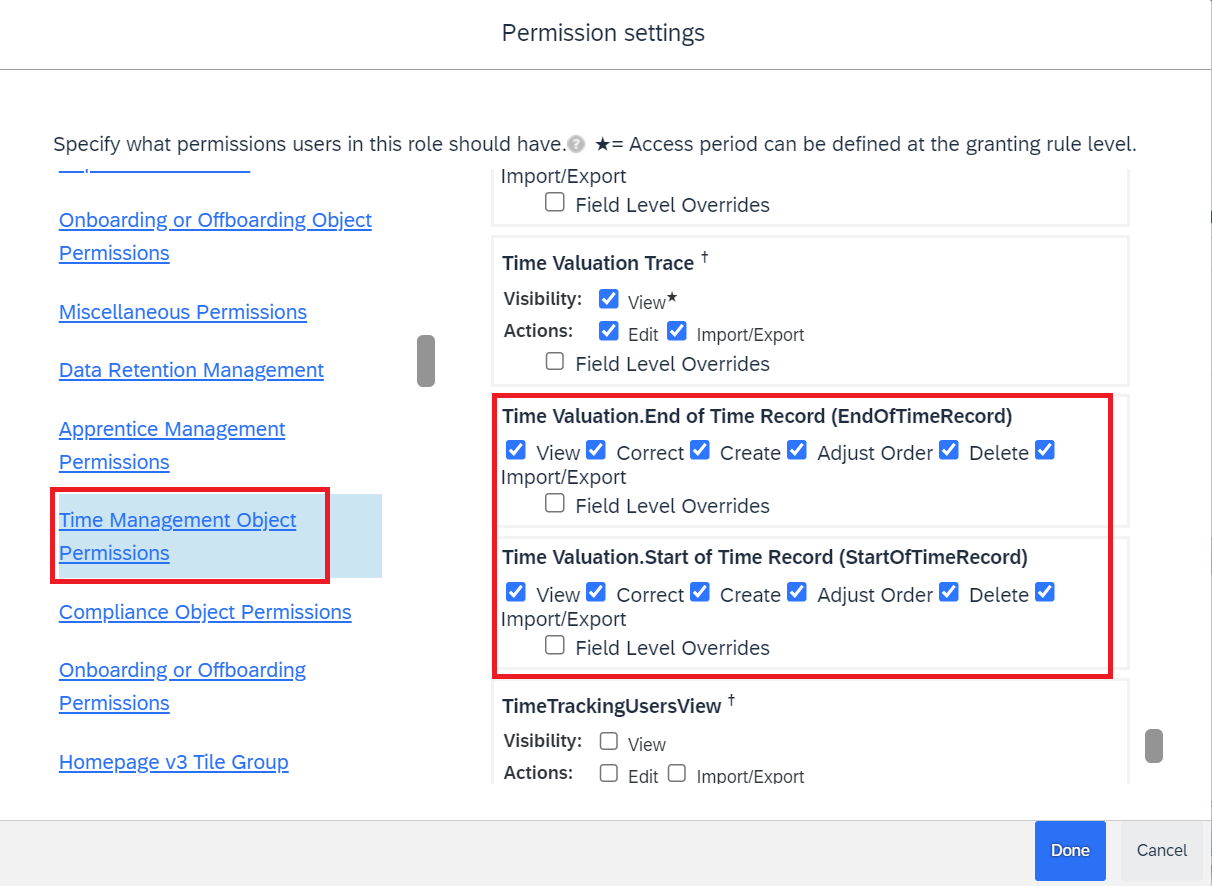1212x886 pixels.
Task: Open Homepage v3 Tile Group link
Action: 174,761
